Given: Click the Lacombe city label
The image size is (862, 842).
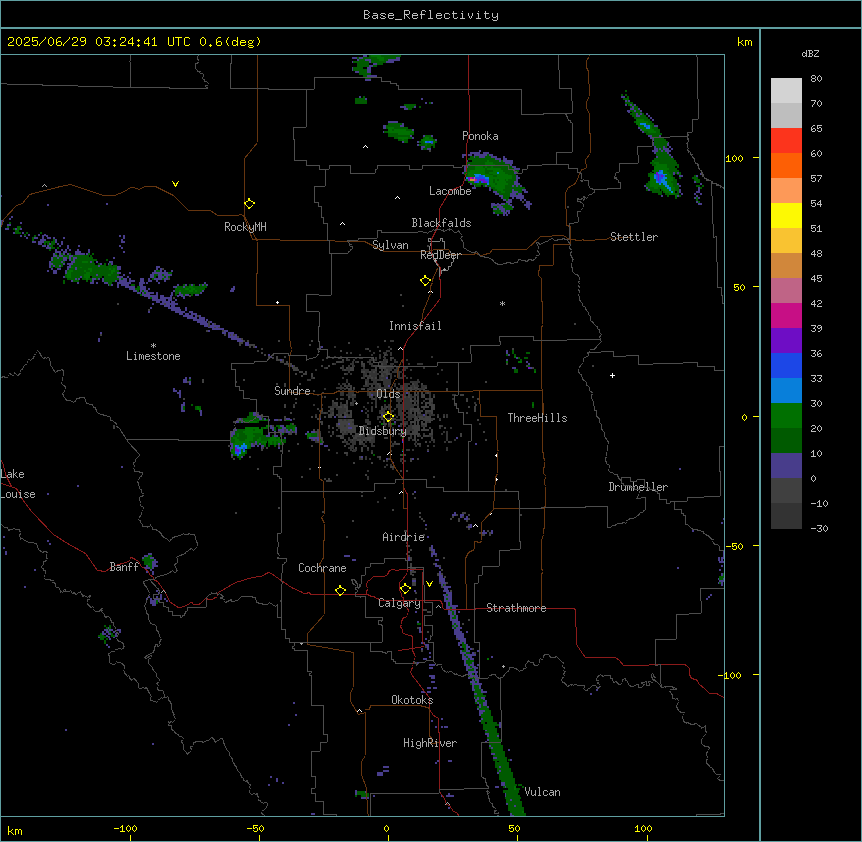Looking at the screenshot, I should pyautogui.click(x=450, y=191).
